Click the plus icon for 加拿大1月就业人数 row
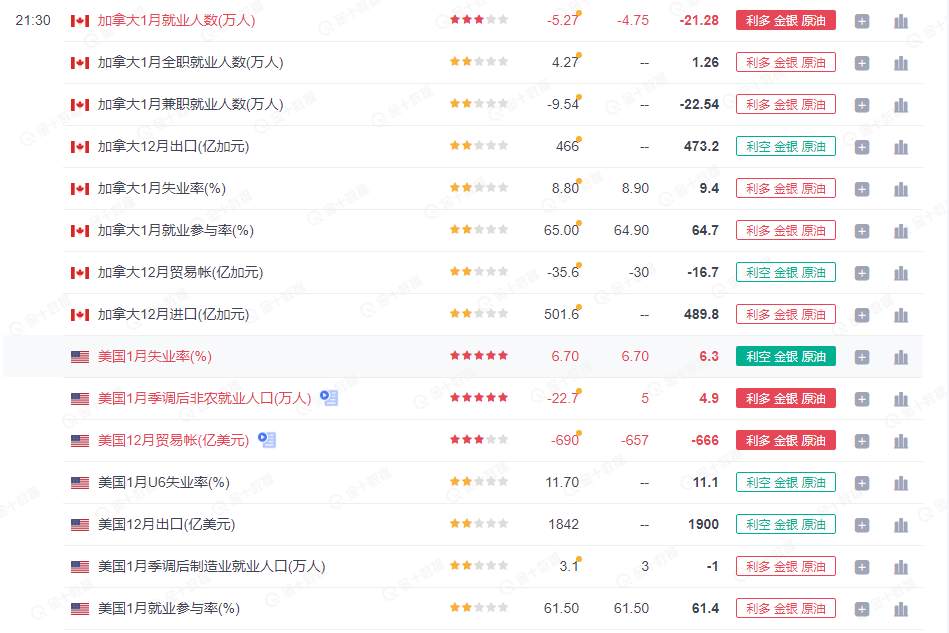 (x=862, y=21)
